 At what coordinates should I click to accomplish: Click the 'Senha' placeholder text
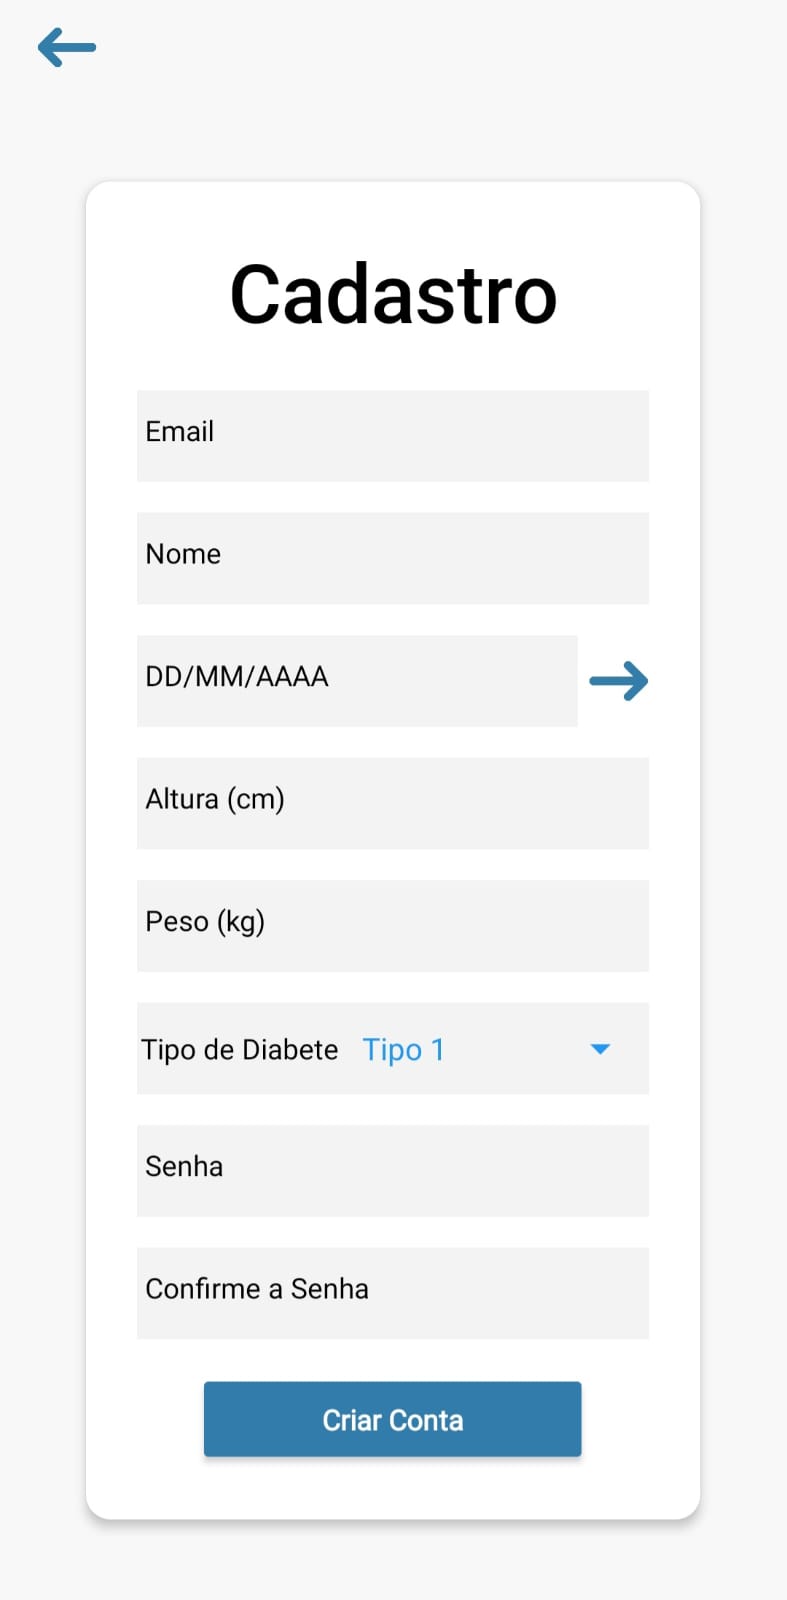point(184,1166)
